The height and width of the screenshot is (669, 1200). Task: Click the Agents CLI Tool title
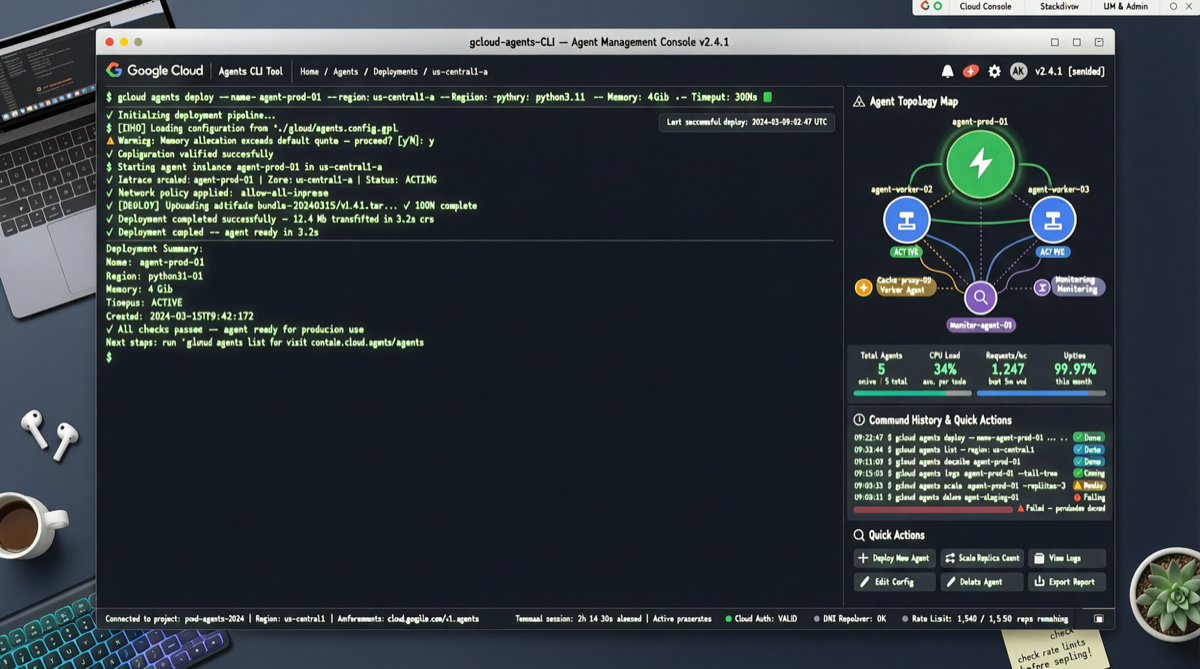pos(250,72)
